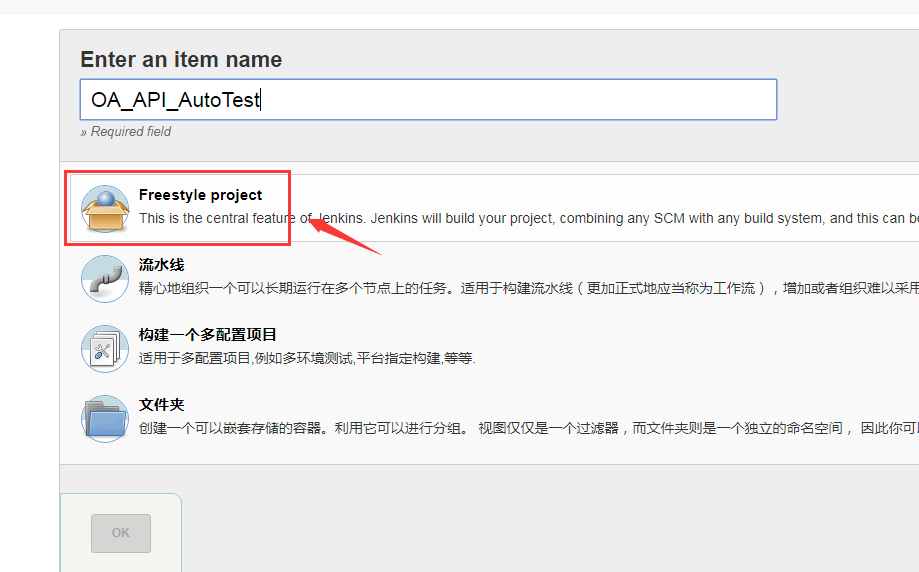Screen dimensions: 919x572
Task: Click the Enter an item name heading
Action: click(x=181, y=60)
